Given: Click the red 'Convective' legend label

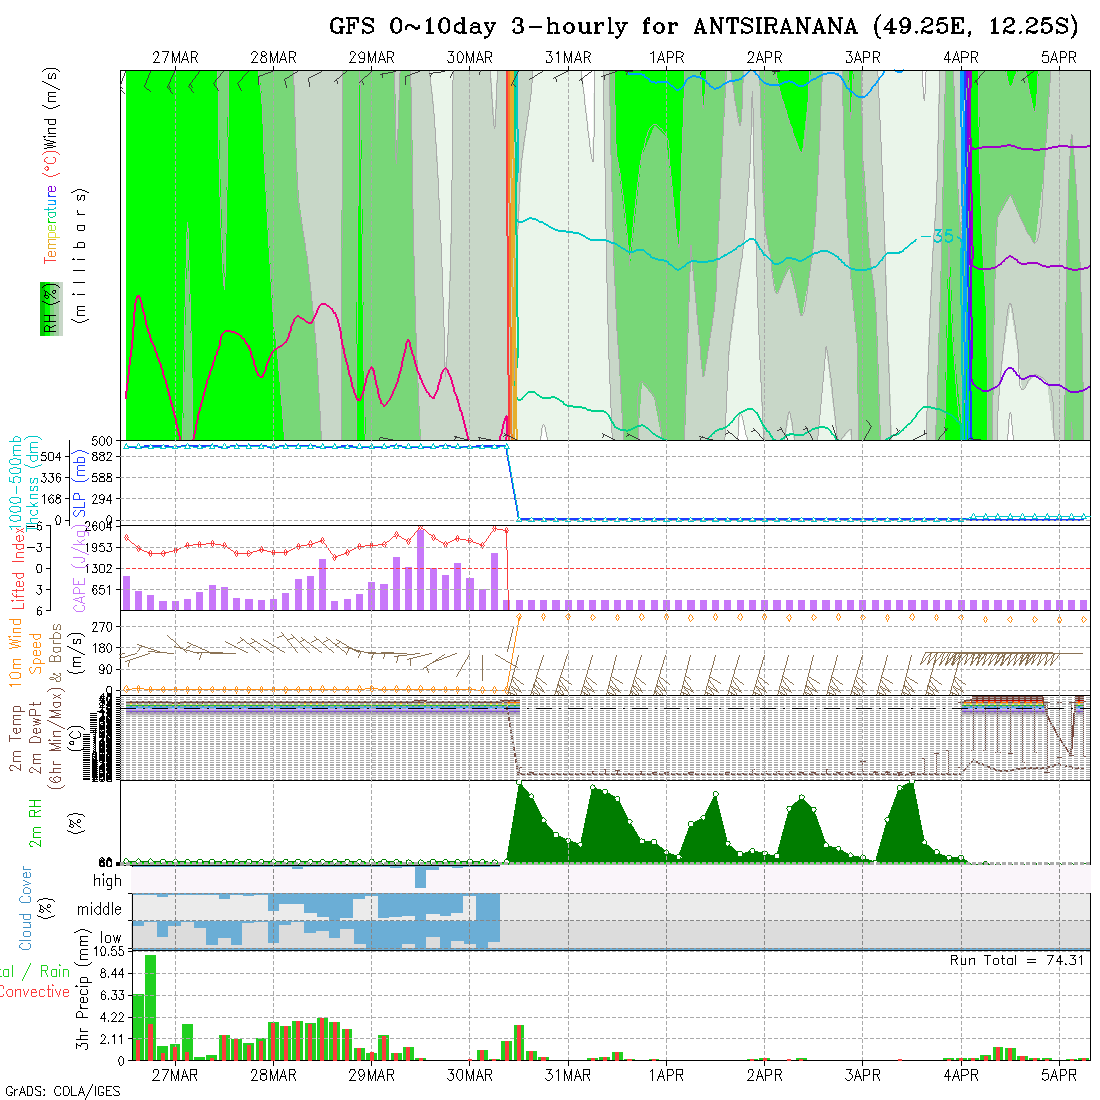Looking at the screenshot, I should pos(35,992).
